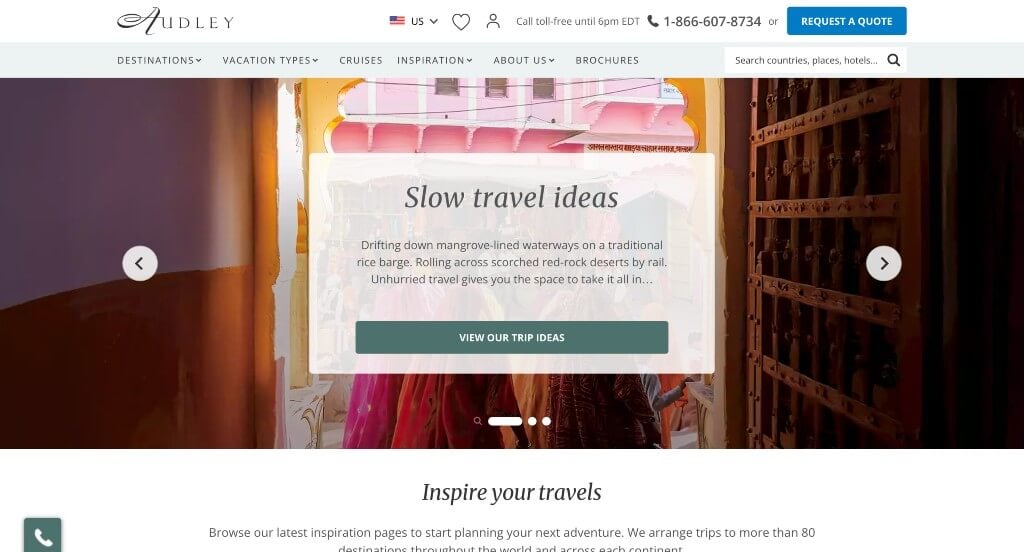
Task: Click the search magnifier icon
Action: tap(893, 60)
